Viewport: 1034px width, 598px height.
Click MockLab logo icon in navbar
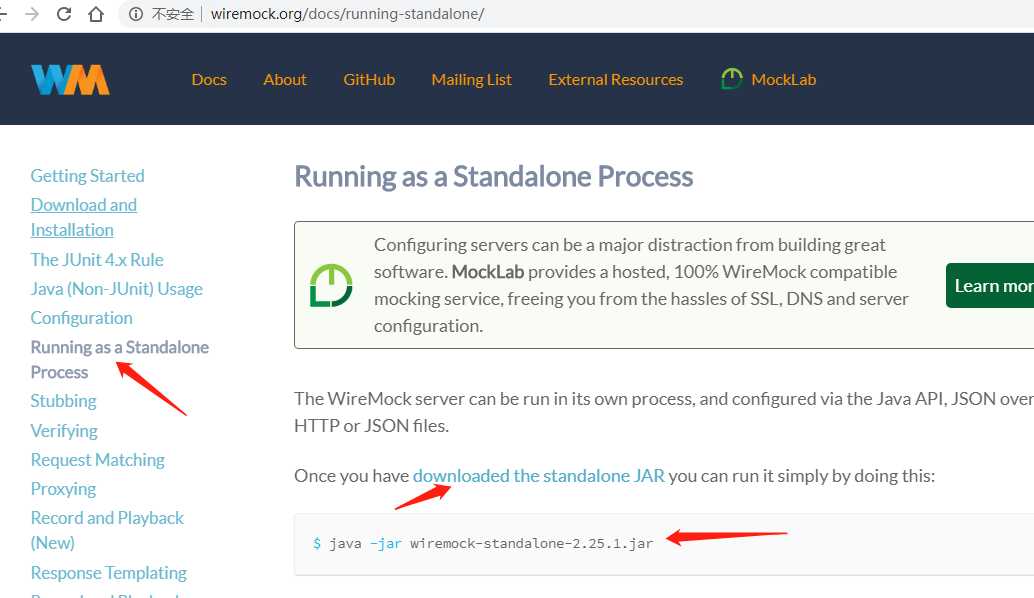tap(731, 79)
